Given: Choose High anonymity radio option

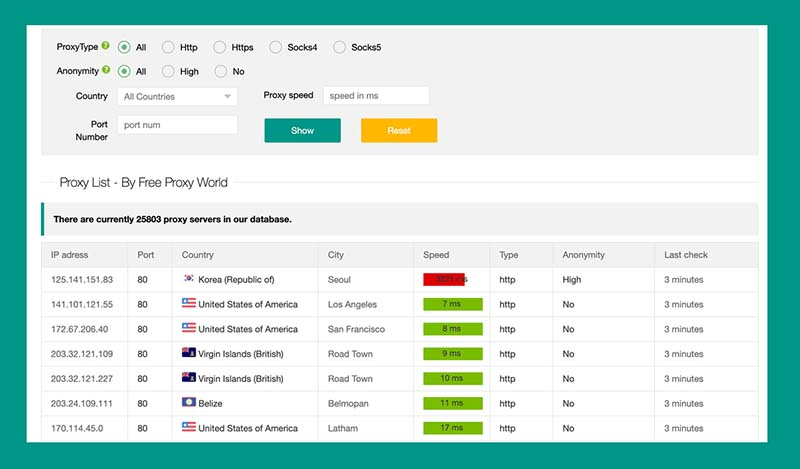Looking at the screenshot, I should click(x=168, y=72).
